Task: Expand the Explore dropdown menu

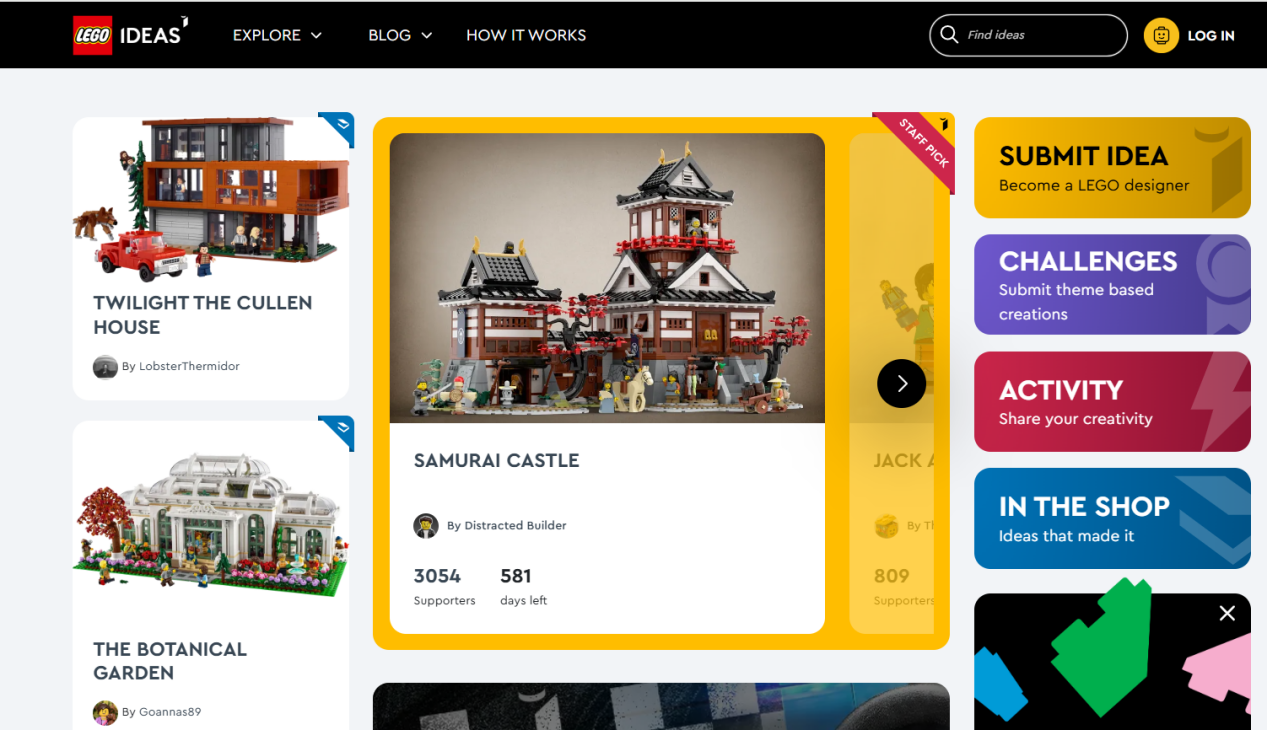Action: click(x=277, y=35)
